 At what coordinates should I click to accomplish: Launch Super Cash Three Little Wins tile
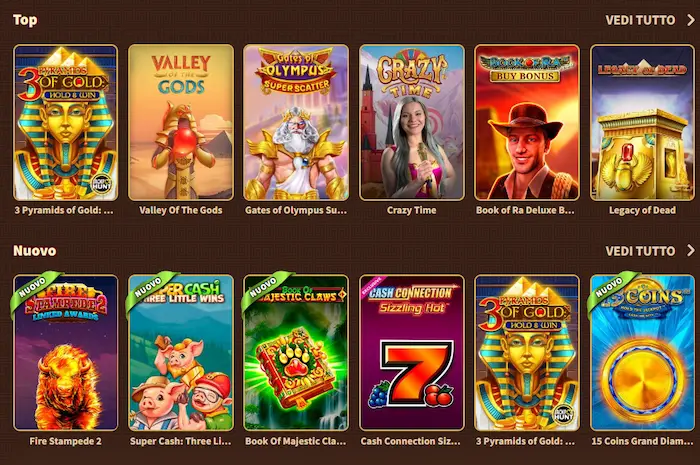(181, 353)
